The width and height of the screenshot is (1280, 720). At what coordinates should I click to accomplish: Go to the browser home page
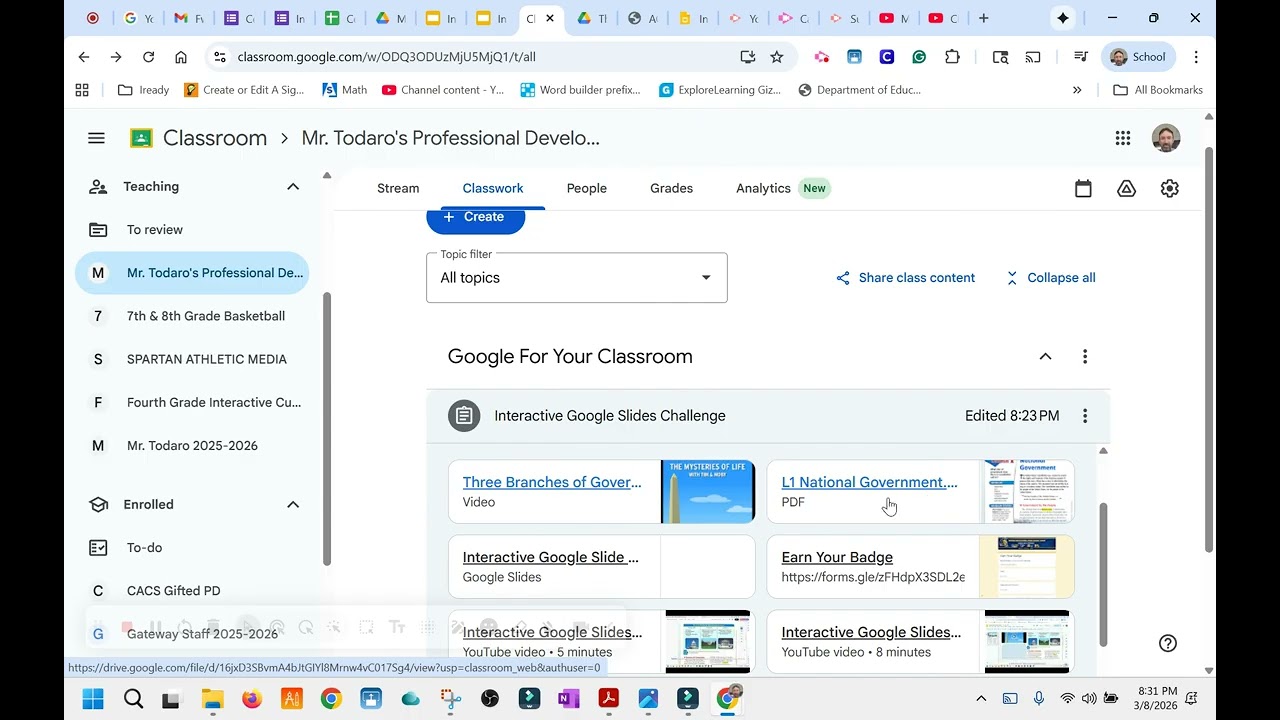pyautogui.click(x=181, y=57)
